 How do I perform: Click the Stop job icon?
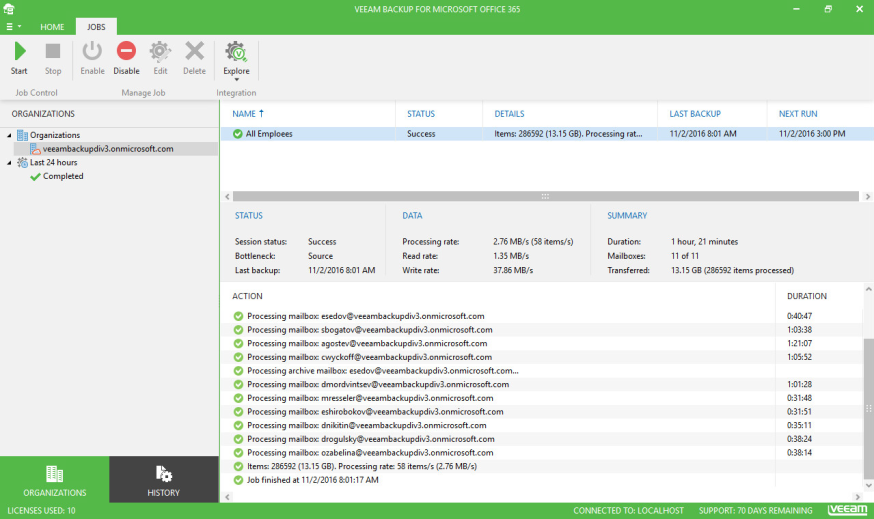click(x=53, y=51)
